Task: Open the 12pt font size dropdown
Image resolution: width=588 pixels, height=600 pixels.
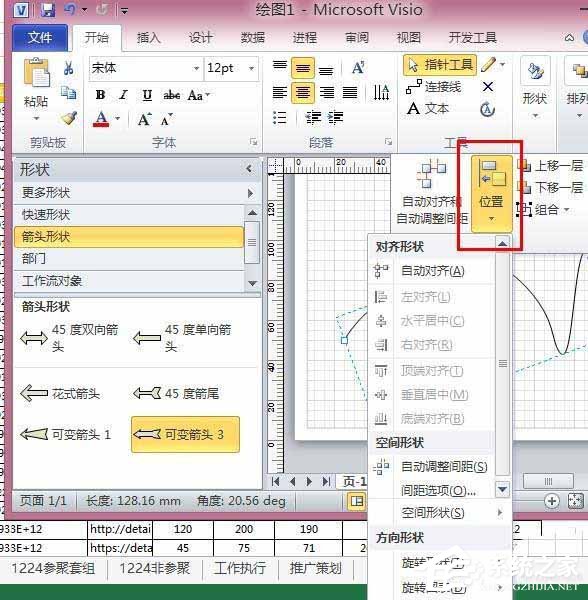Action: pos(251,68)
